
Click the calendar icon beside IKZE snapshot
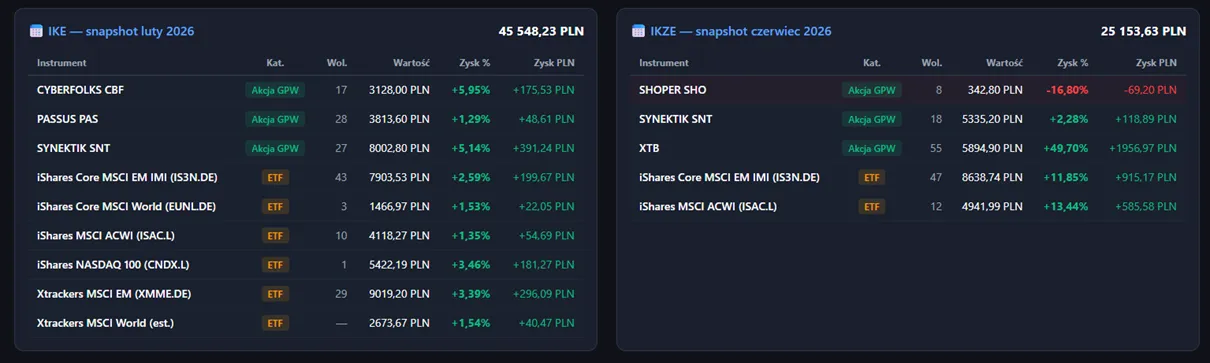[639, 31]
